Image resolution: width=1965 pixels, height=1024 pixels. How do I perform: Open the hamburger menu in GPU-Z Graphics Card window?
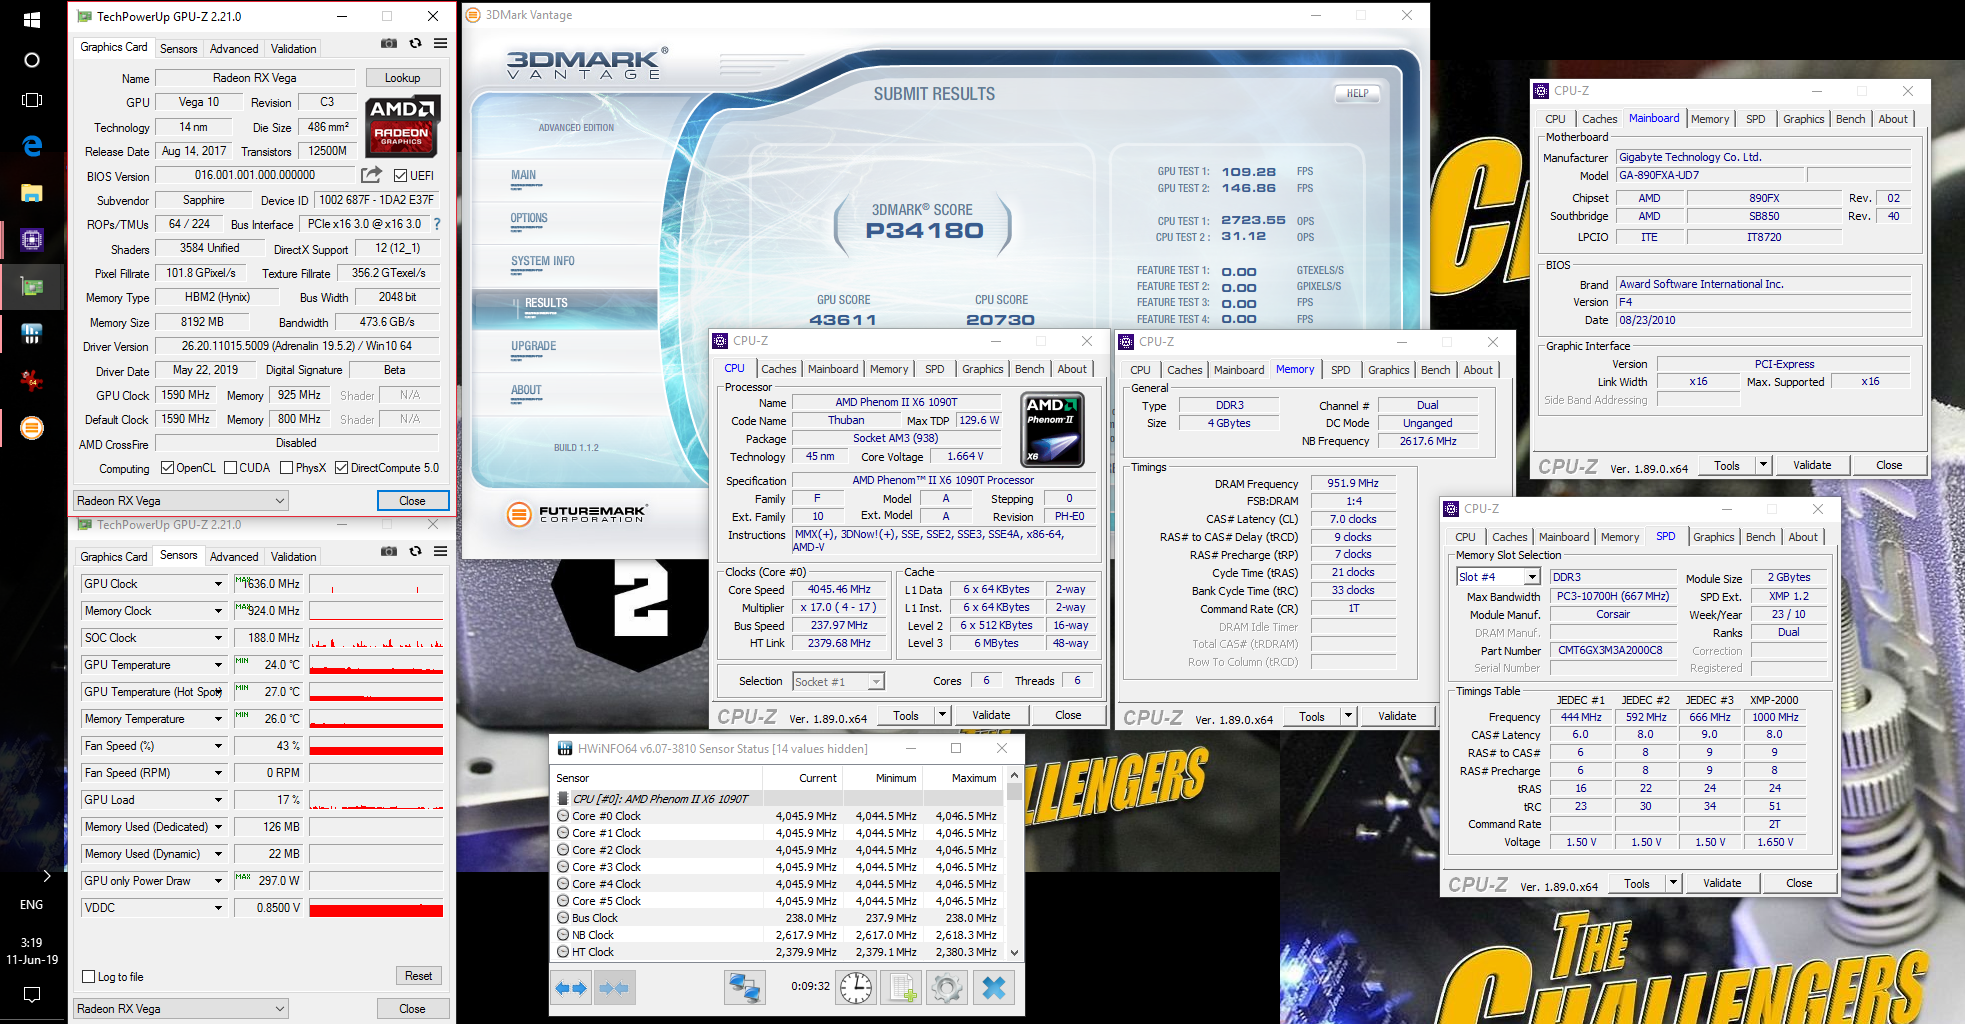440,44
